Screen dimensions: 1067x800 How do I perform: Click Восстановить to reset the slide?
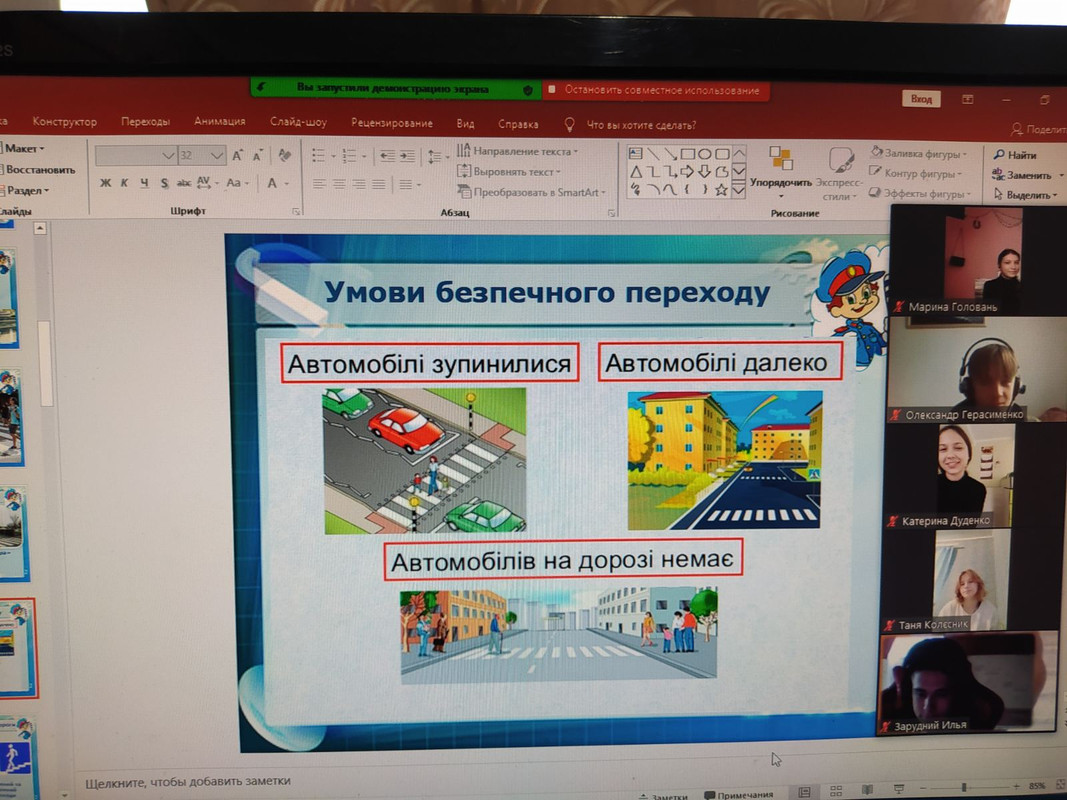[37, 169]
